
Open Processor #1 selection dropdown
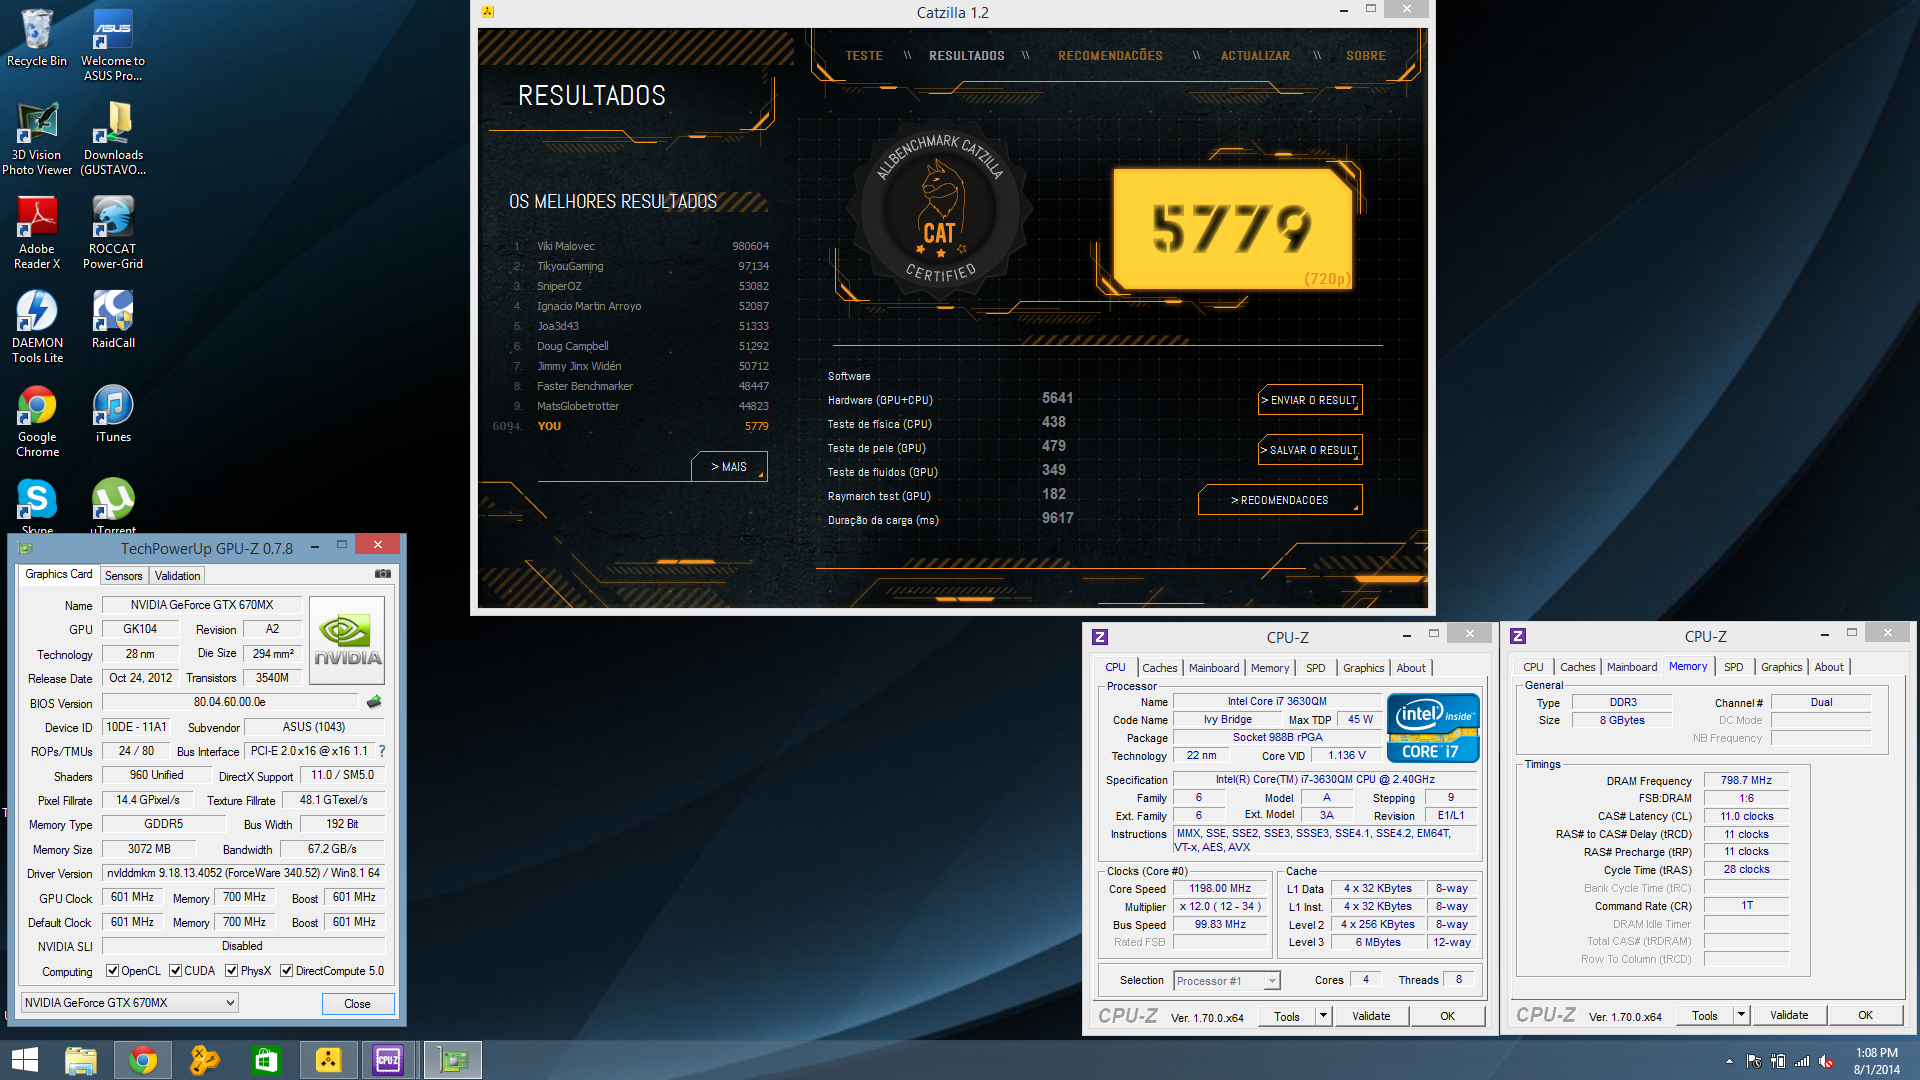click(1227, 980)
